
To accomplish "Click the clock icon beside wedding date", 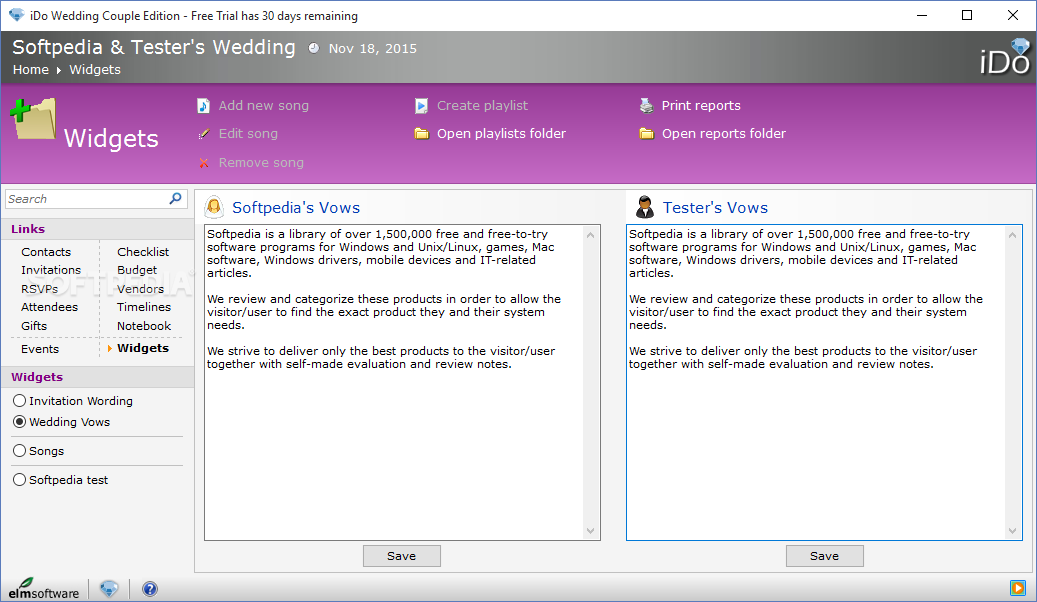I will coord(313,48).
